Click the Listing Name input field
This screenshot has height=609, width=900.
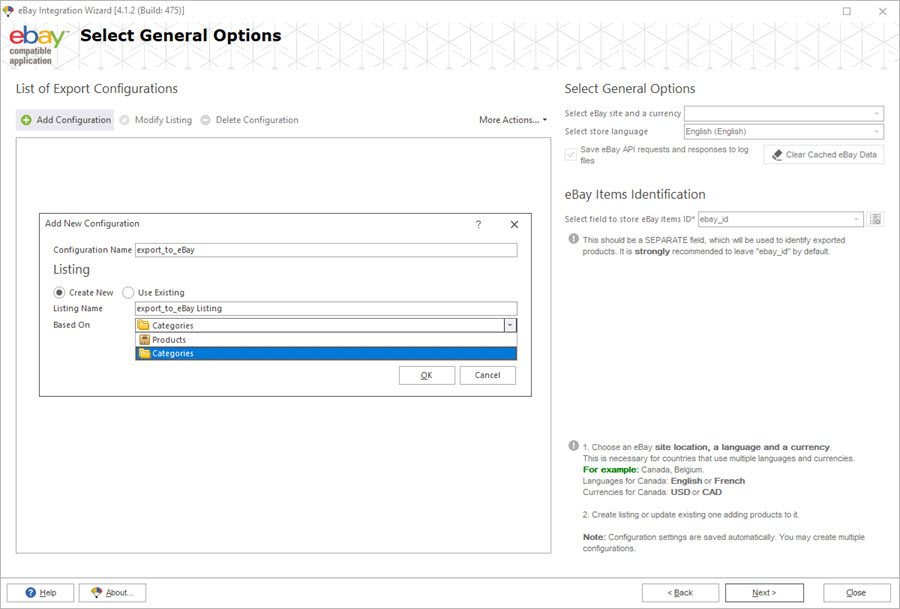326,309
